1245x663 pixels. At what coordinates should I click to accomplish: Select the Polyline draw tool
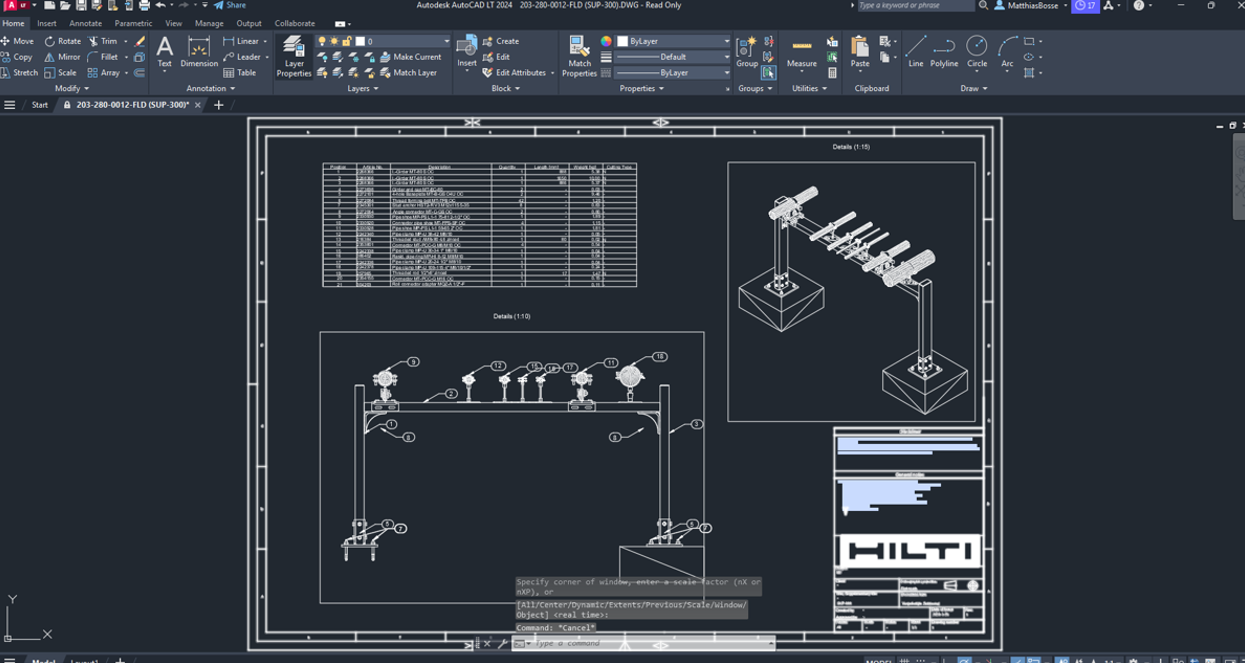(944, 53)
